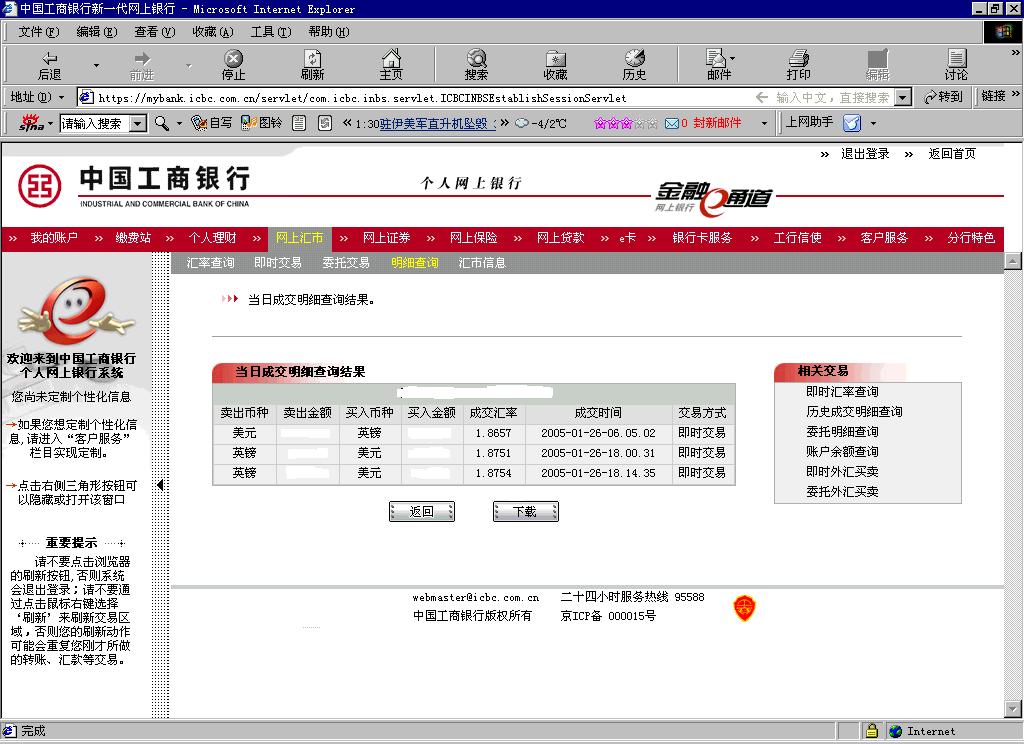
Task: Click the 返回 button
Action: click(x=421, y=511)
